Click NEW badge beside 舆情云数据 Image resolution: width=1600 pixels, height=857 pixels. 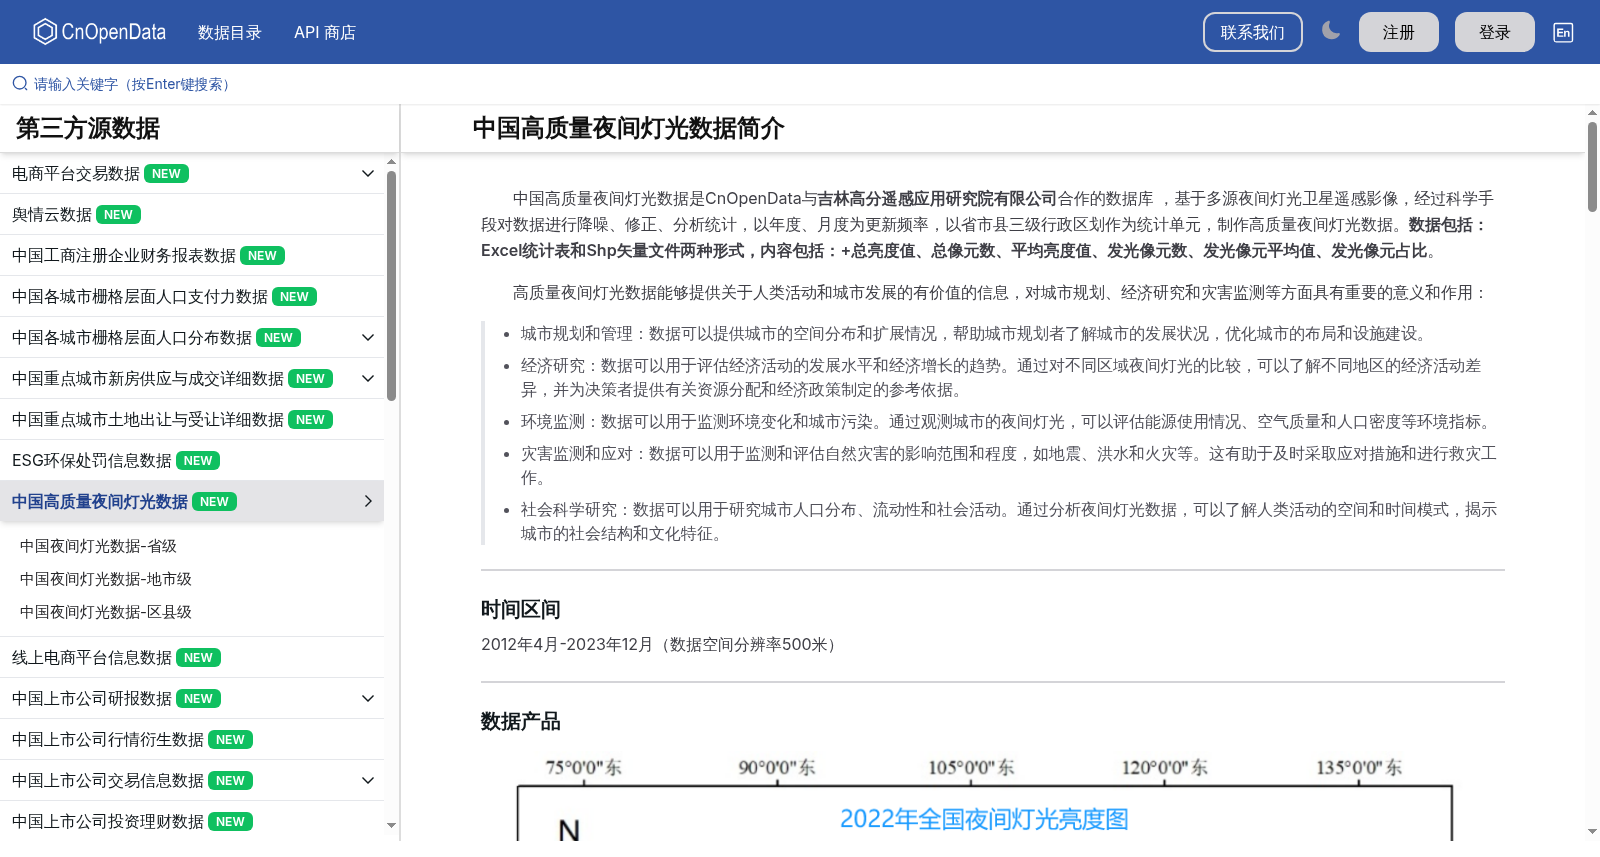[118, 215]
